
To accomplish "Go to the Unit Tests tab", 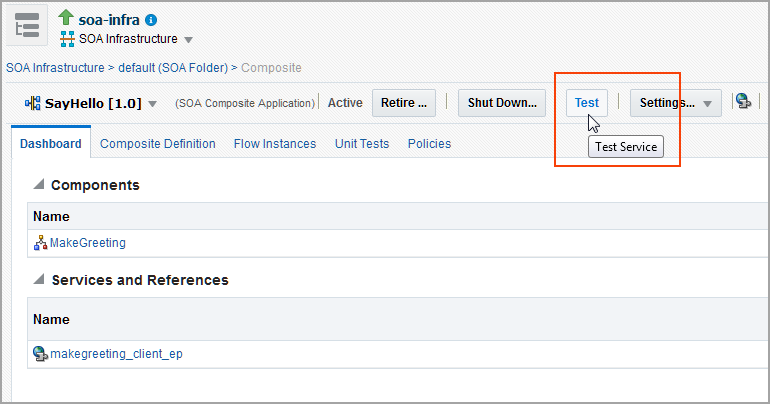I will 362,144.
